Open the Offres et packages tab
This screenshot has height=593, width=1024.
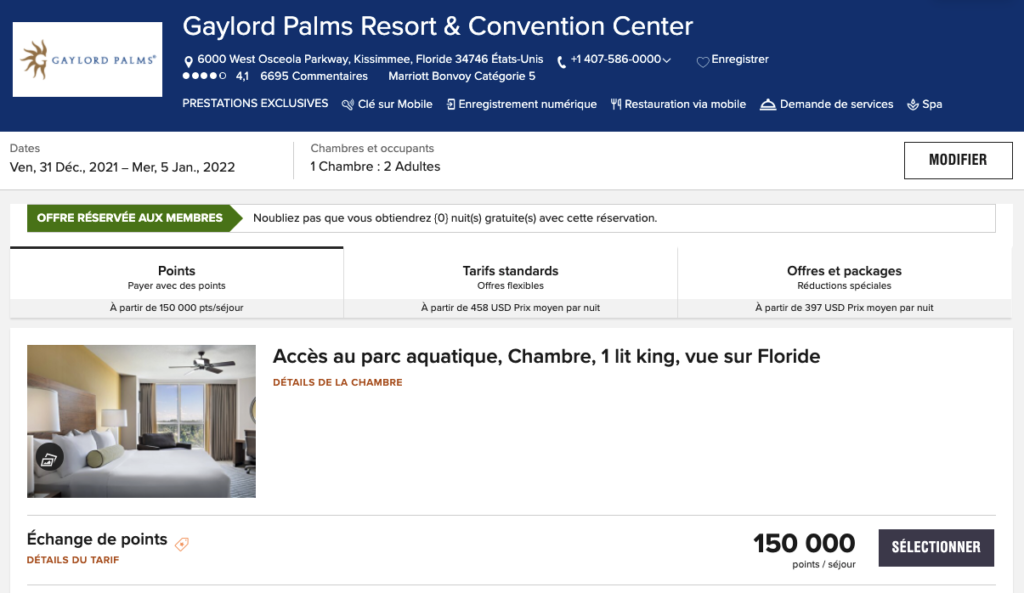click(x=844, y=277)
